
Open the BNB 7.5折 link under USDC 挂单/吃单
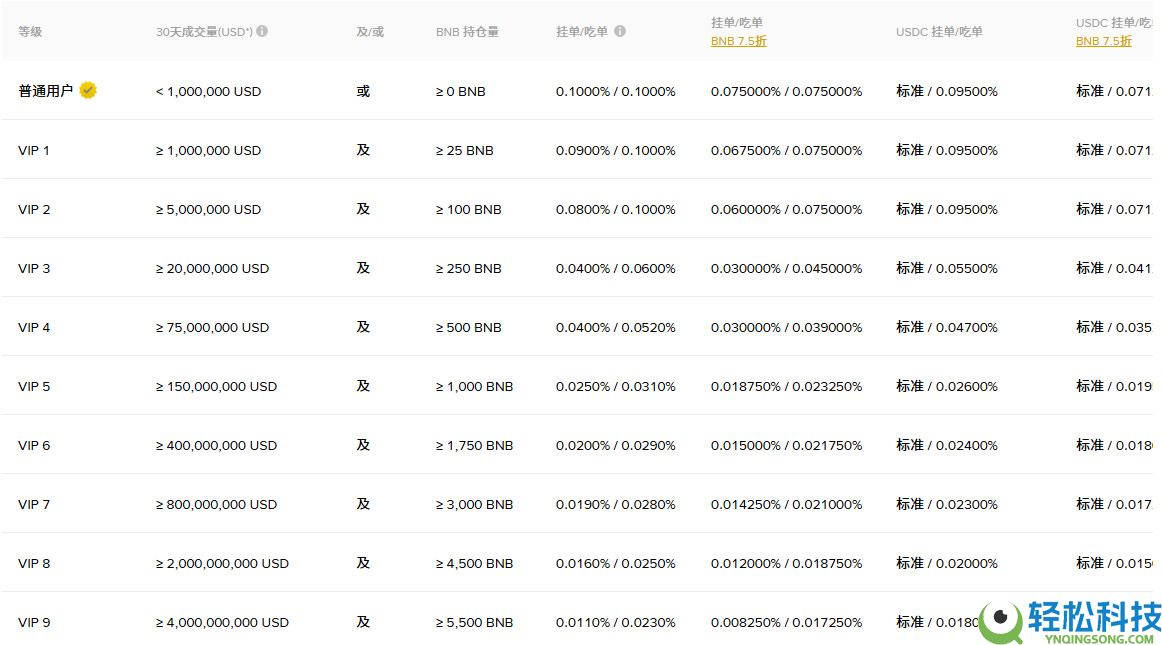pos(1103,41)
